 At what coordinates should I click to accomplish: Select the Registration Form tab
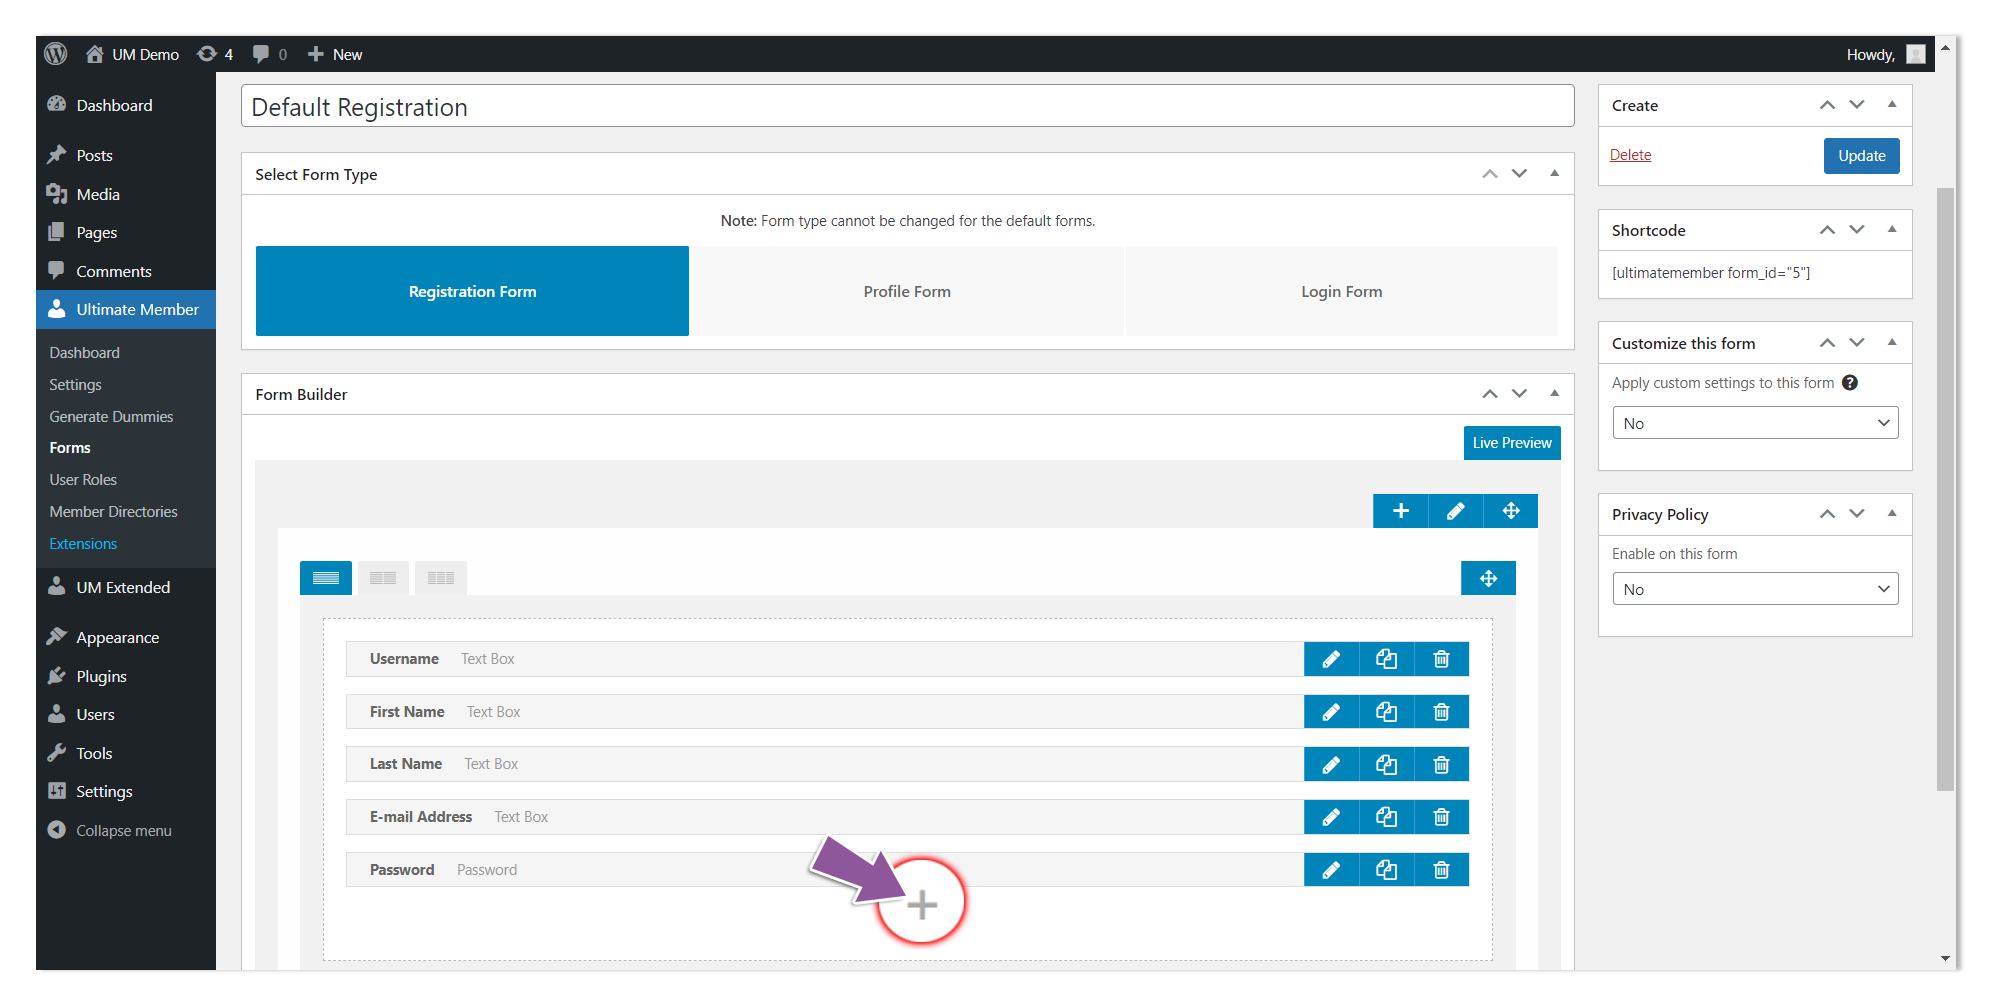(x=472, y=291)
